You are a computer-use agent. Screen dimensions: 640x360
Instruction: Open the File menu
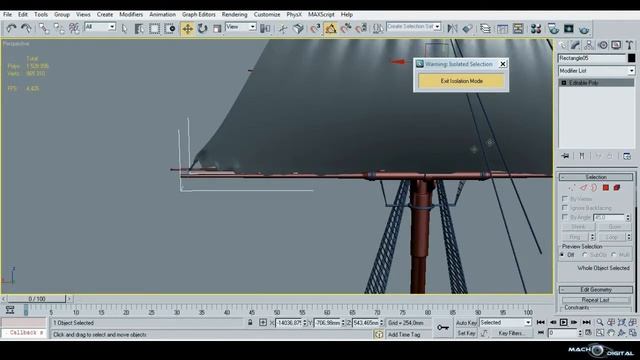click(7, 14)
